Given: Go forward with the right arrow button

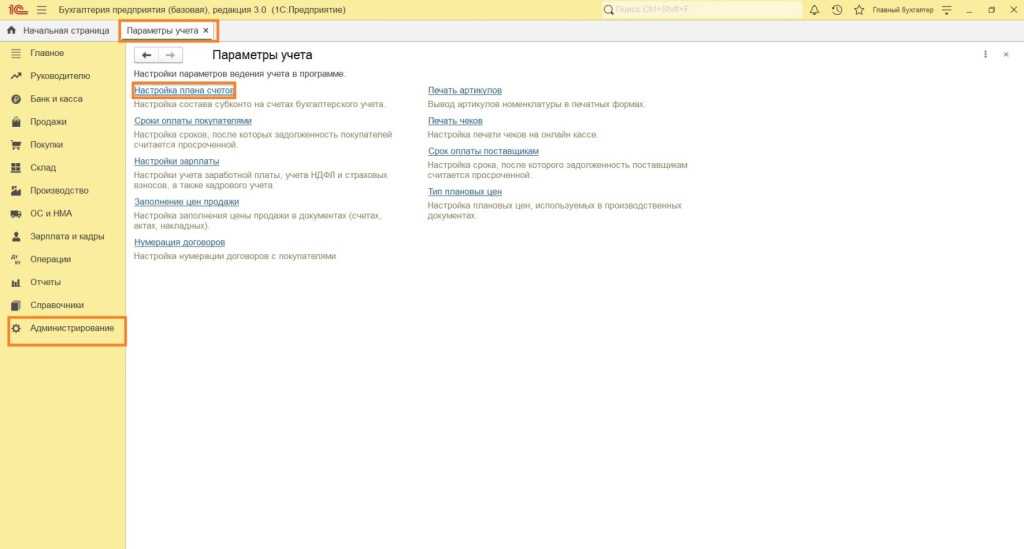Looking at the screenshot, I should pyautogui.click(x=170, y=55).
